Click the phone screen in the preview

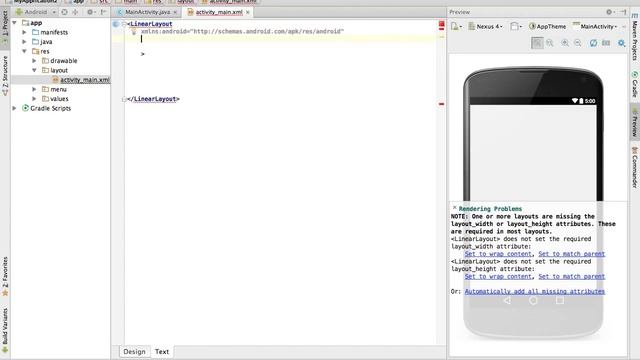coord(533,153)
